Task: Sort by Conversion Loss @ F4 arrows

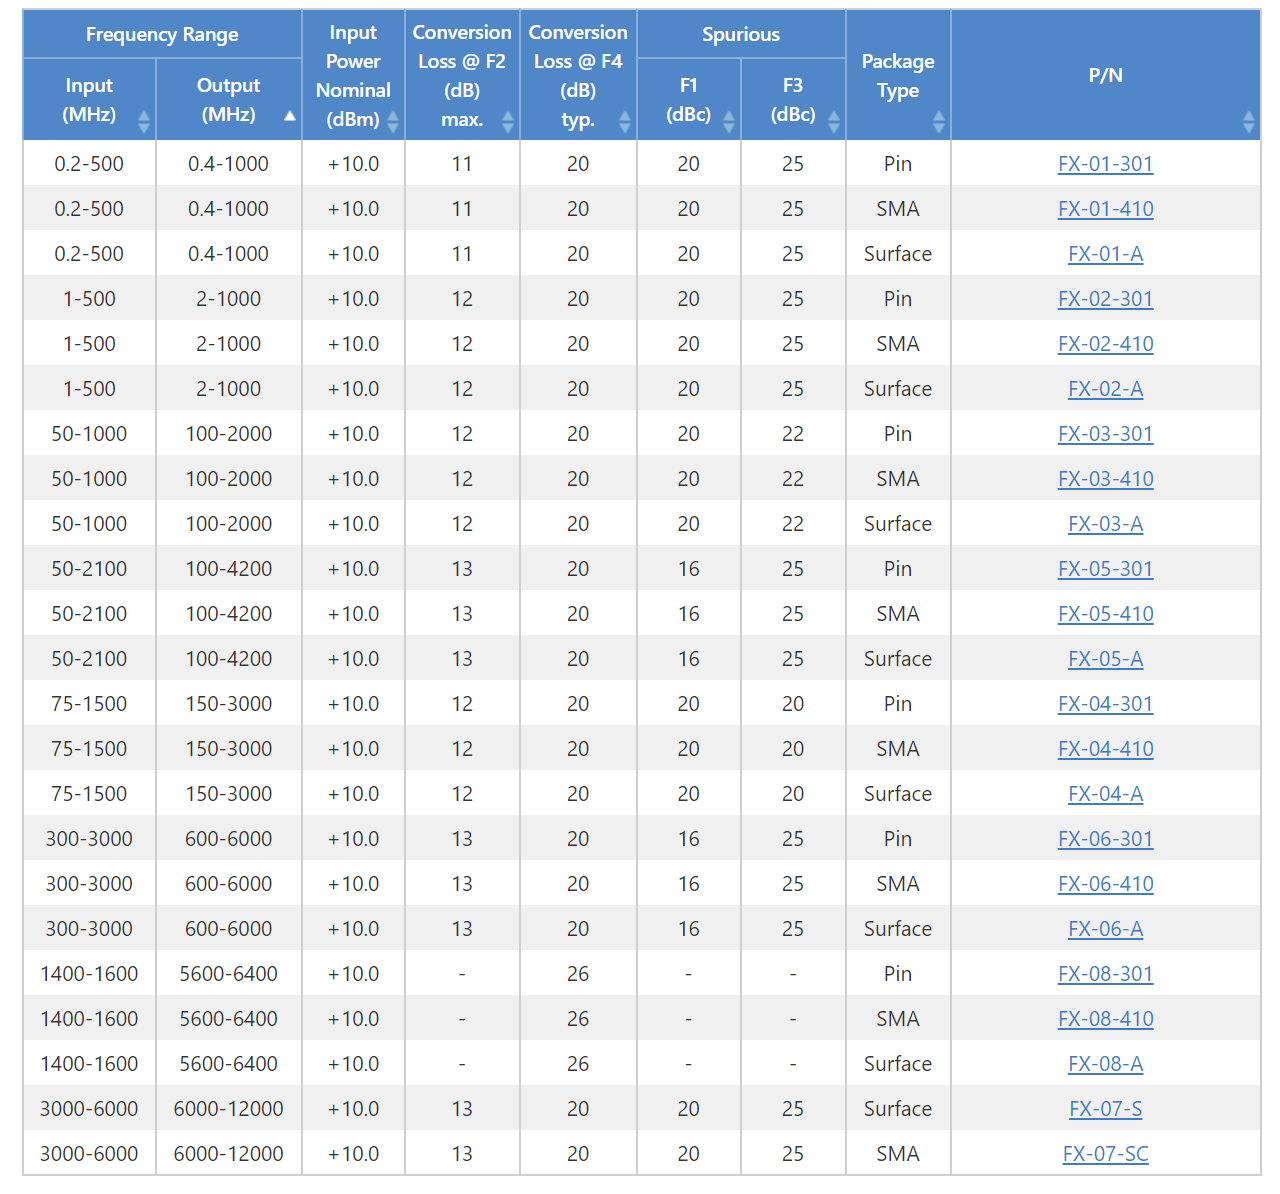Action: pyautogui.click(x=625, y=122)
